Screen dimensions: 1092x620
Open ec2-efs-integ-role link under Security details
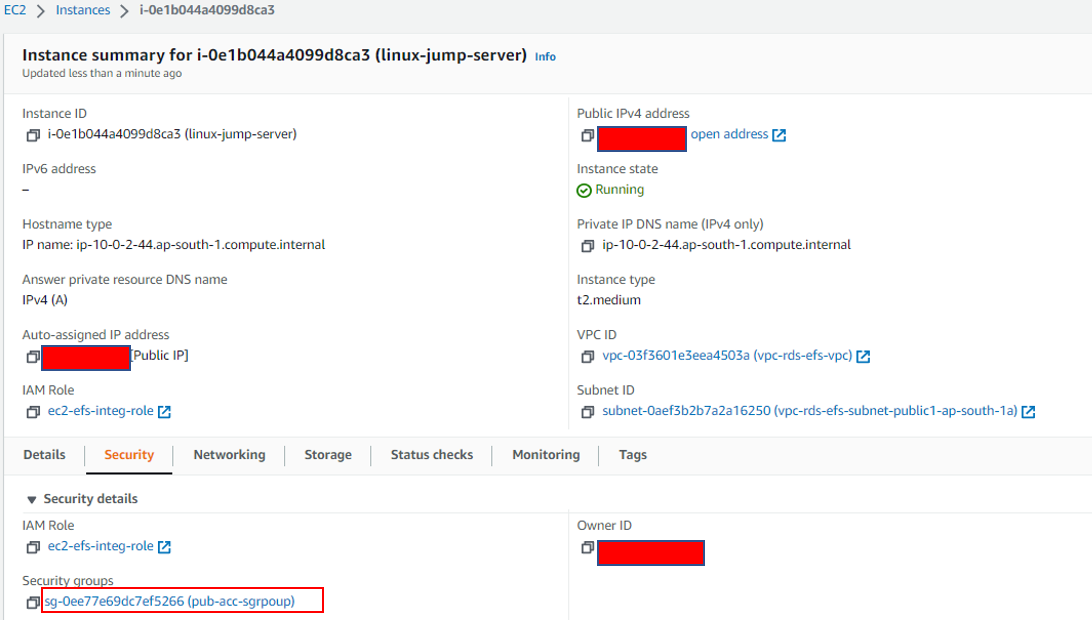100,546
